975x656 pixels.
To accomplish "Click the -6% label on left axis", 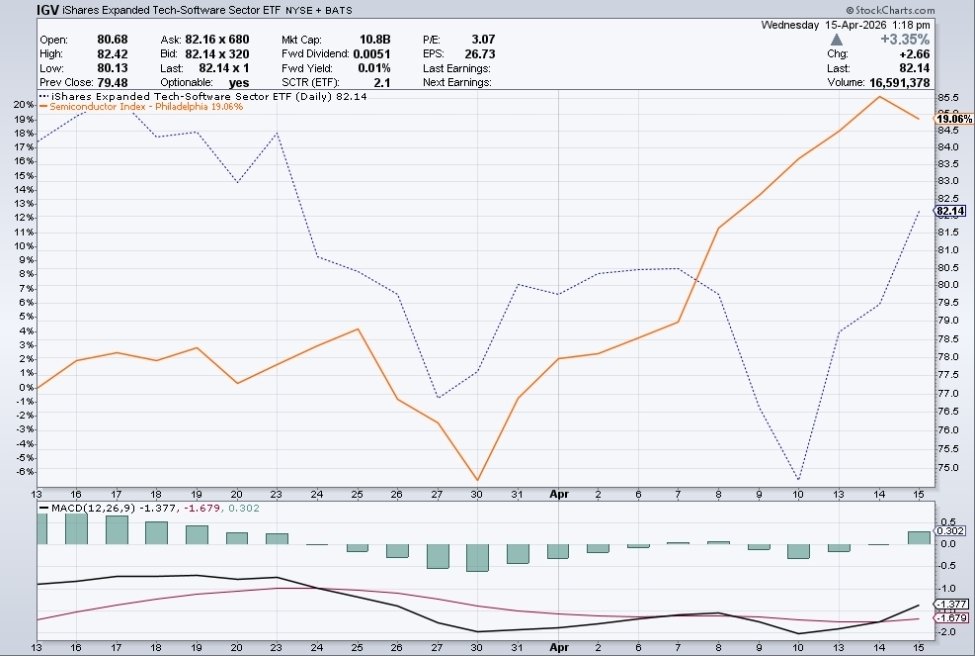I will click(x=24, y=471).
